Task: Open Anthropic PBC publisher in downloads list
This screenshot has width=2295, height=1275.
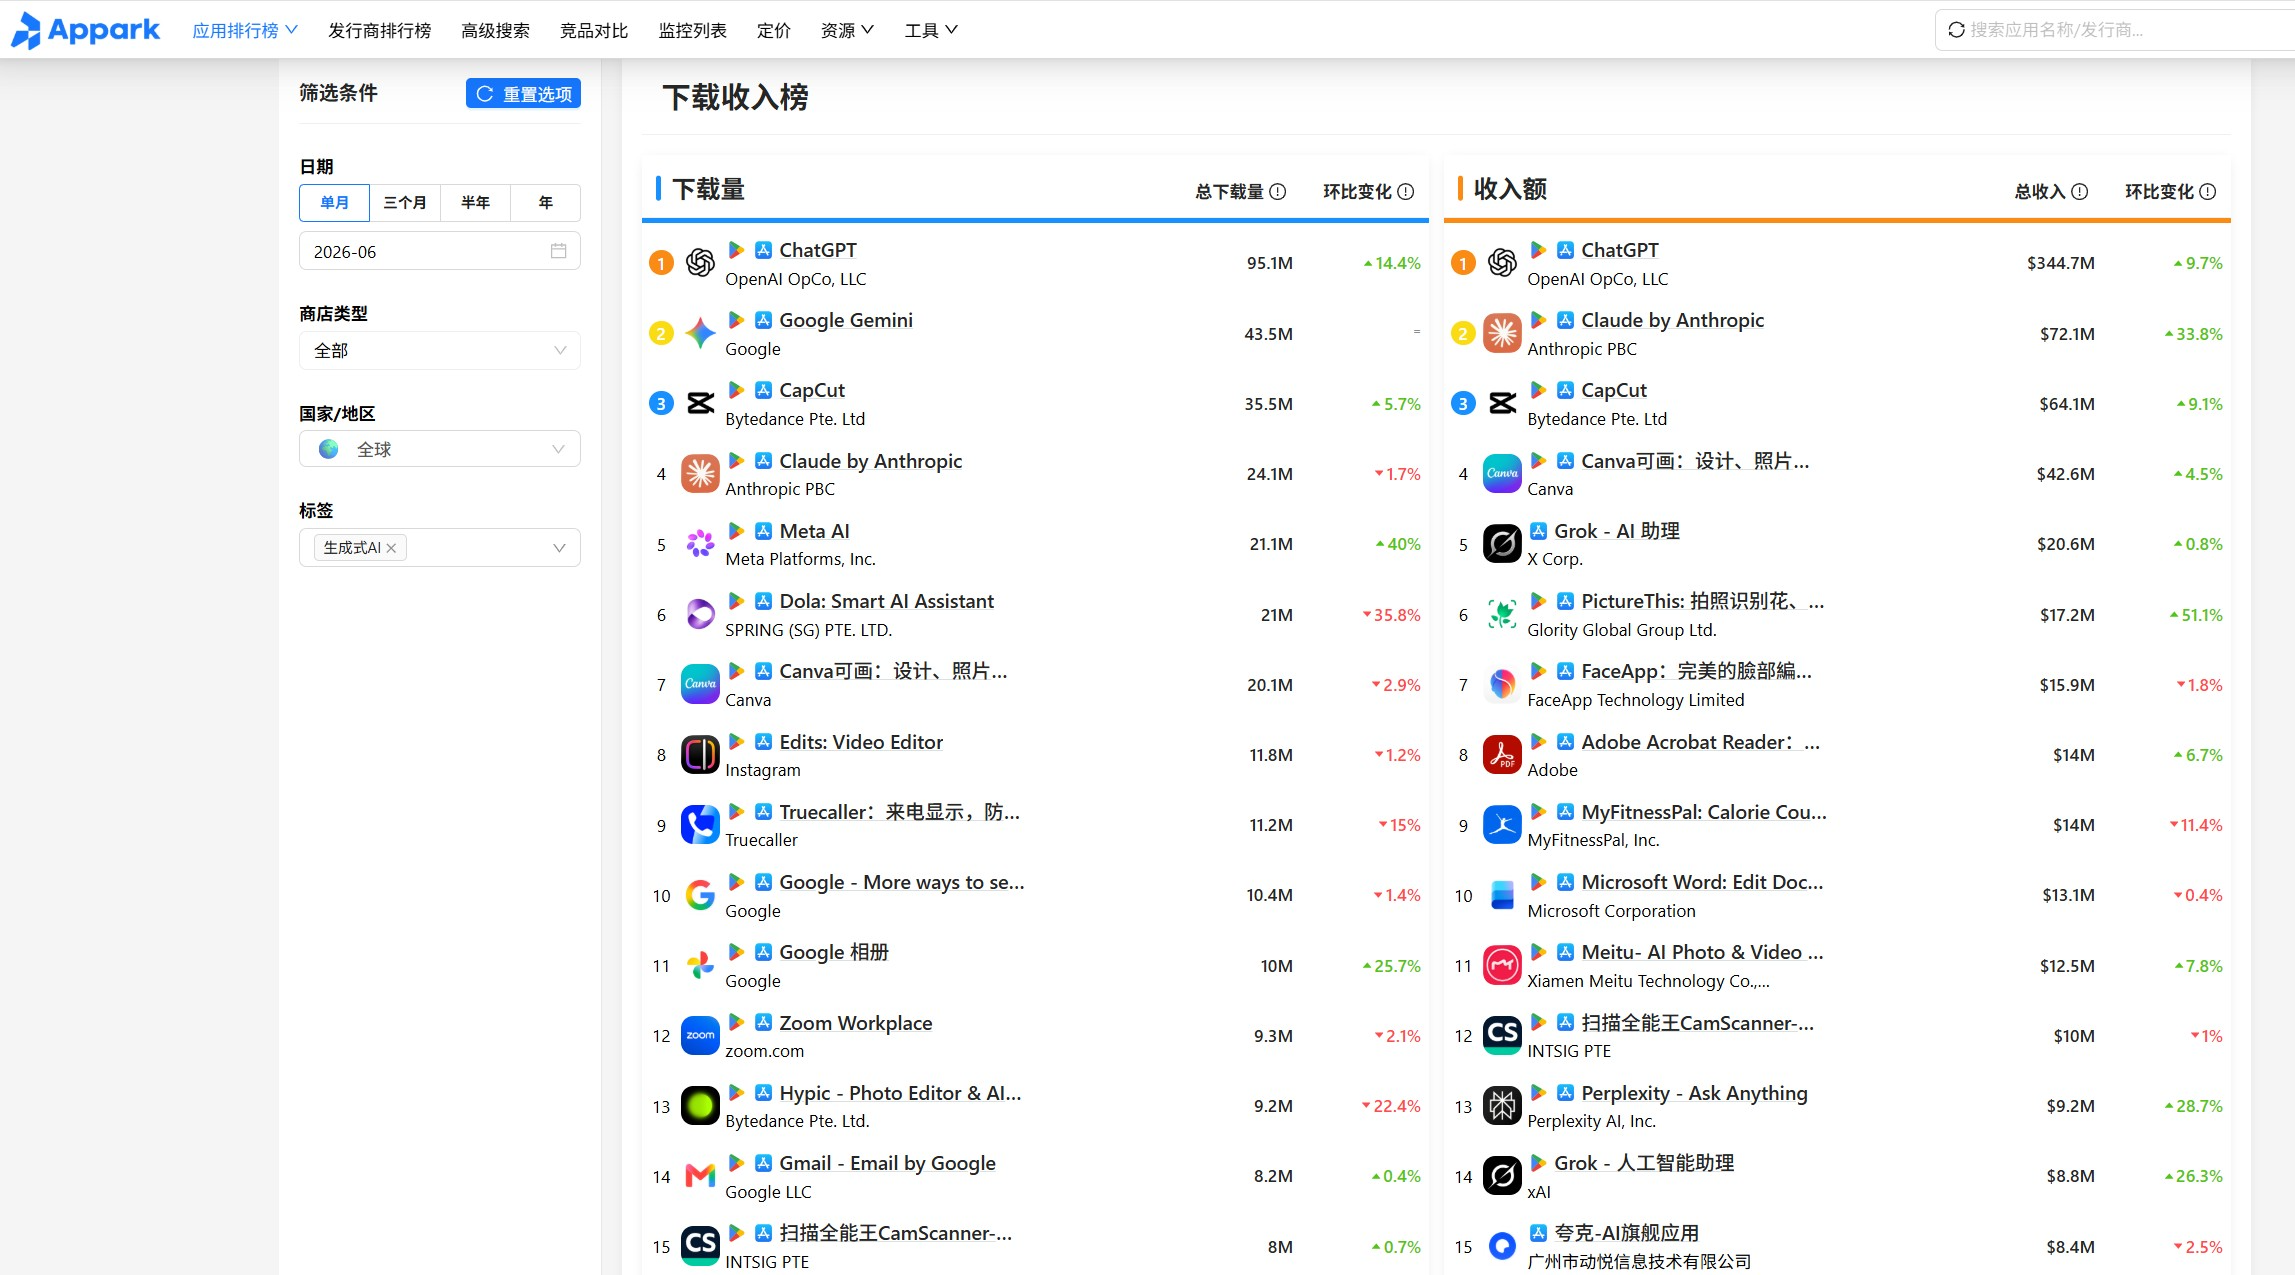Action: click(x=780, y=489)
